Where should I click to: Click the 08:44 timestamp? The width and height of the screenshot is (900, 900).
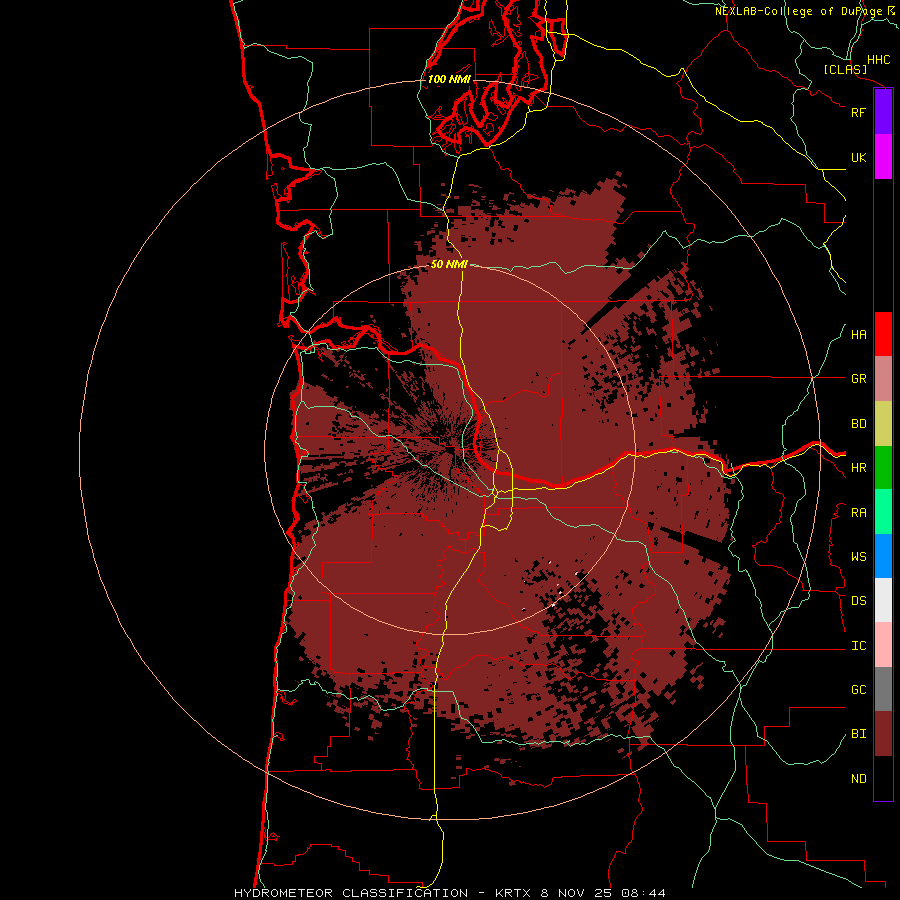tap(645, 893)
